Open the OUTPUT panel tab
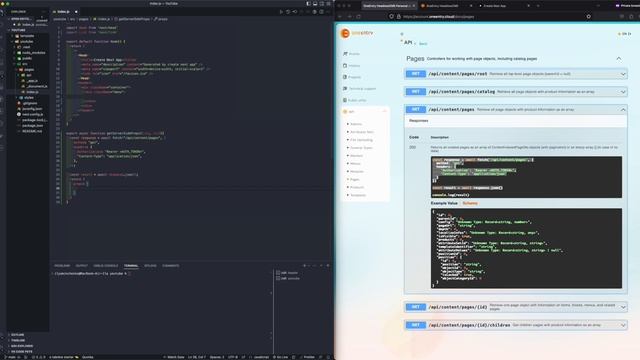 pyautogui.click(x=82, y=266)
